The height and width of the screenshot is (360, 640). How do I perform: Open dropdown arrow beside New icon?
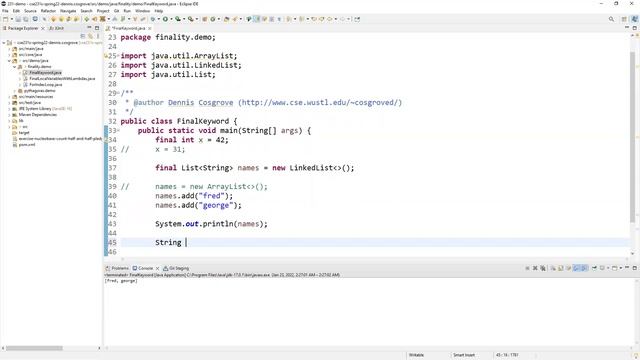pos(11,19)
